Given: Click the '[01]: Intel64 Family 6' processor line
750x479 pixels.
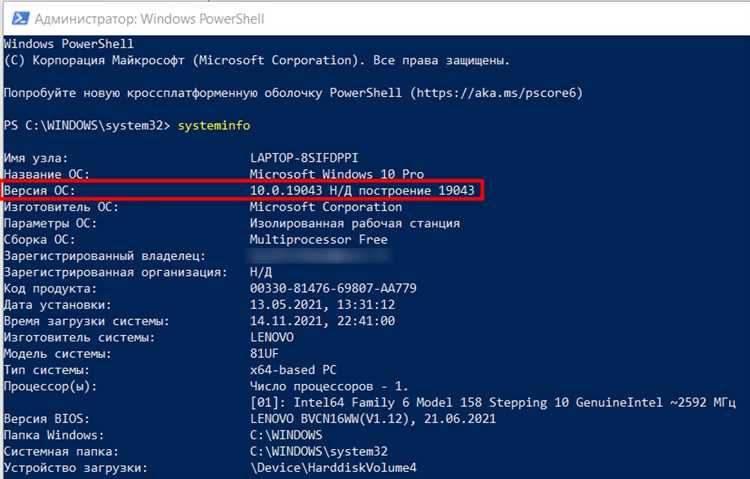Looking at the screenshot, I should pyautogui.click(x=493, y=402).
